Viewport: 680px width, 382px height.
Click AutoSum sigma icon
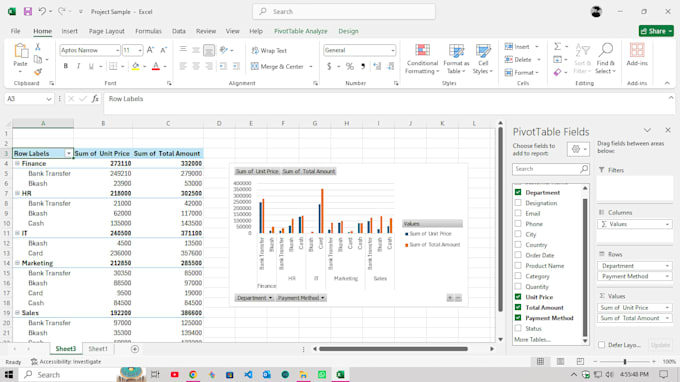(558, 46)
